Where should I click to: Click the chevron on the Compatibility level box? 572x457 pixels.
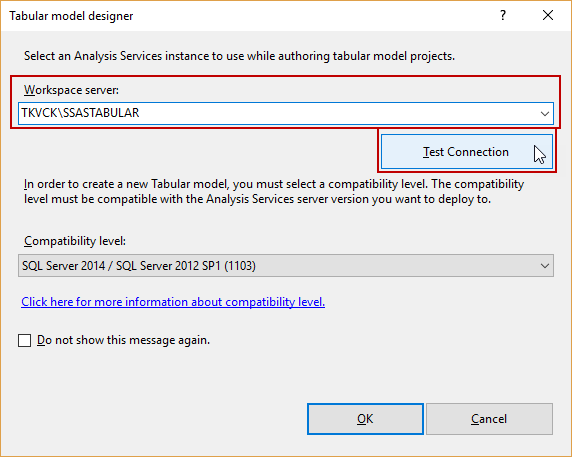coord(545,266)
